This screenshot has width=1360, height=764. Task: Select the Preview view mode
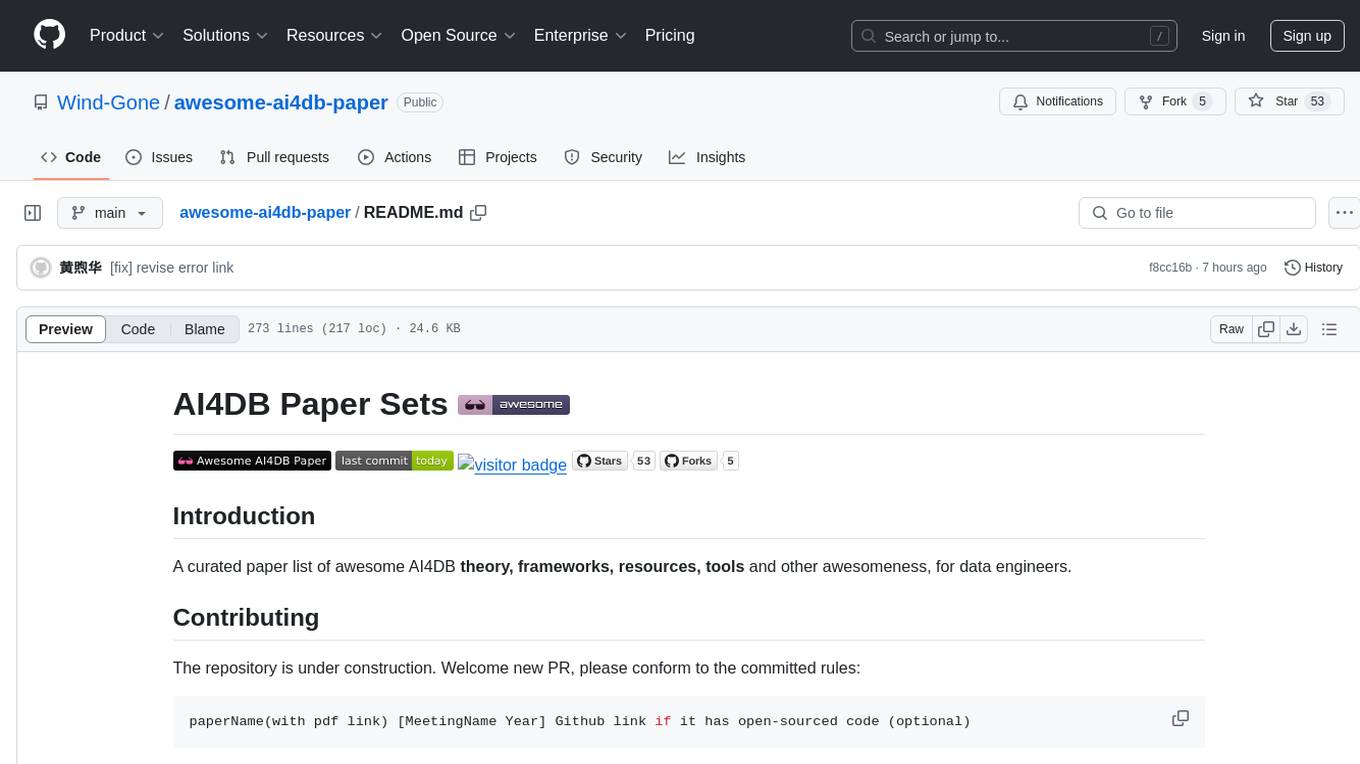(x=66, y=329)
